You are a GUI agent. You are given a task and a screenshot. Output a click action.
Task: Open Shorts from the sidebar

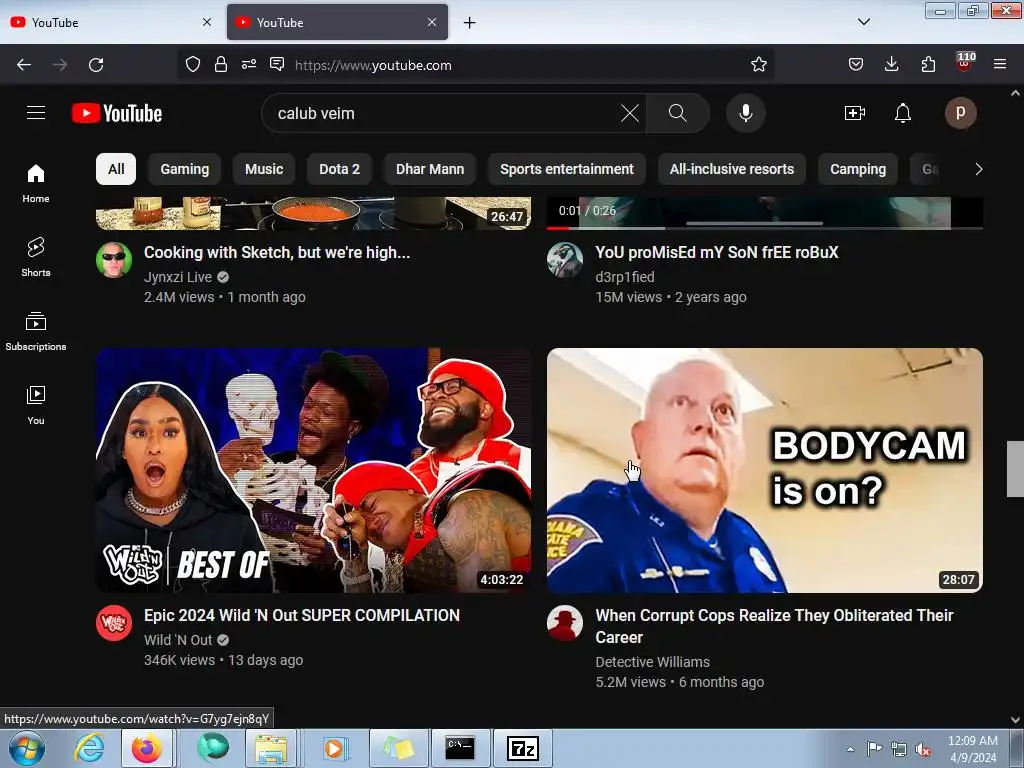[x=36, y=257]
